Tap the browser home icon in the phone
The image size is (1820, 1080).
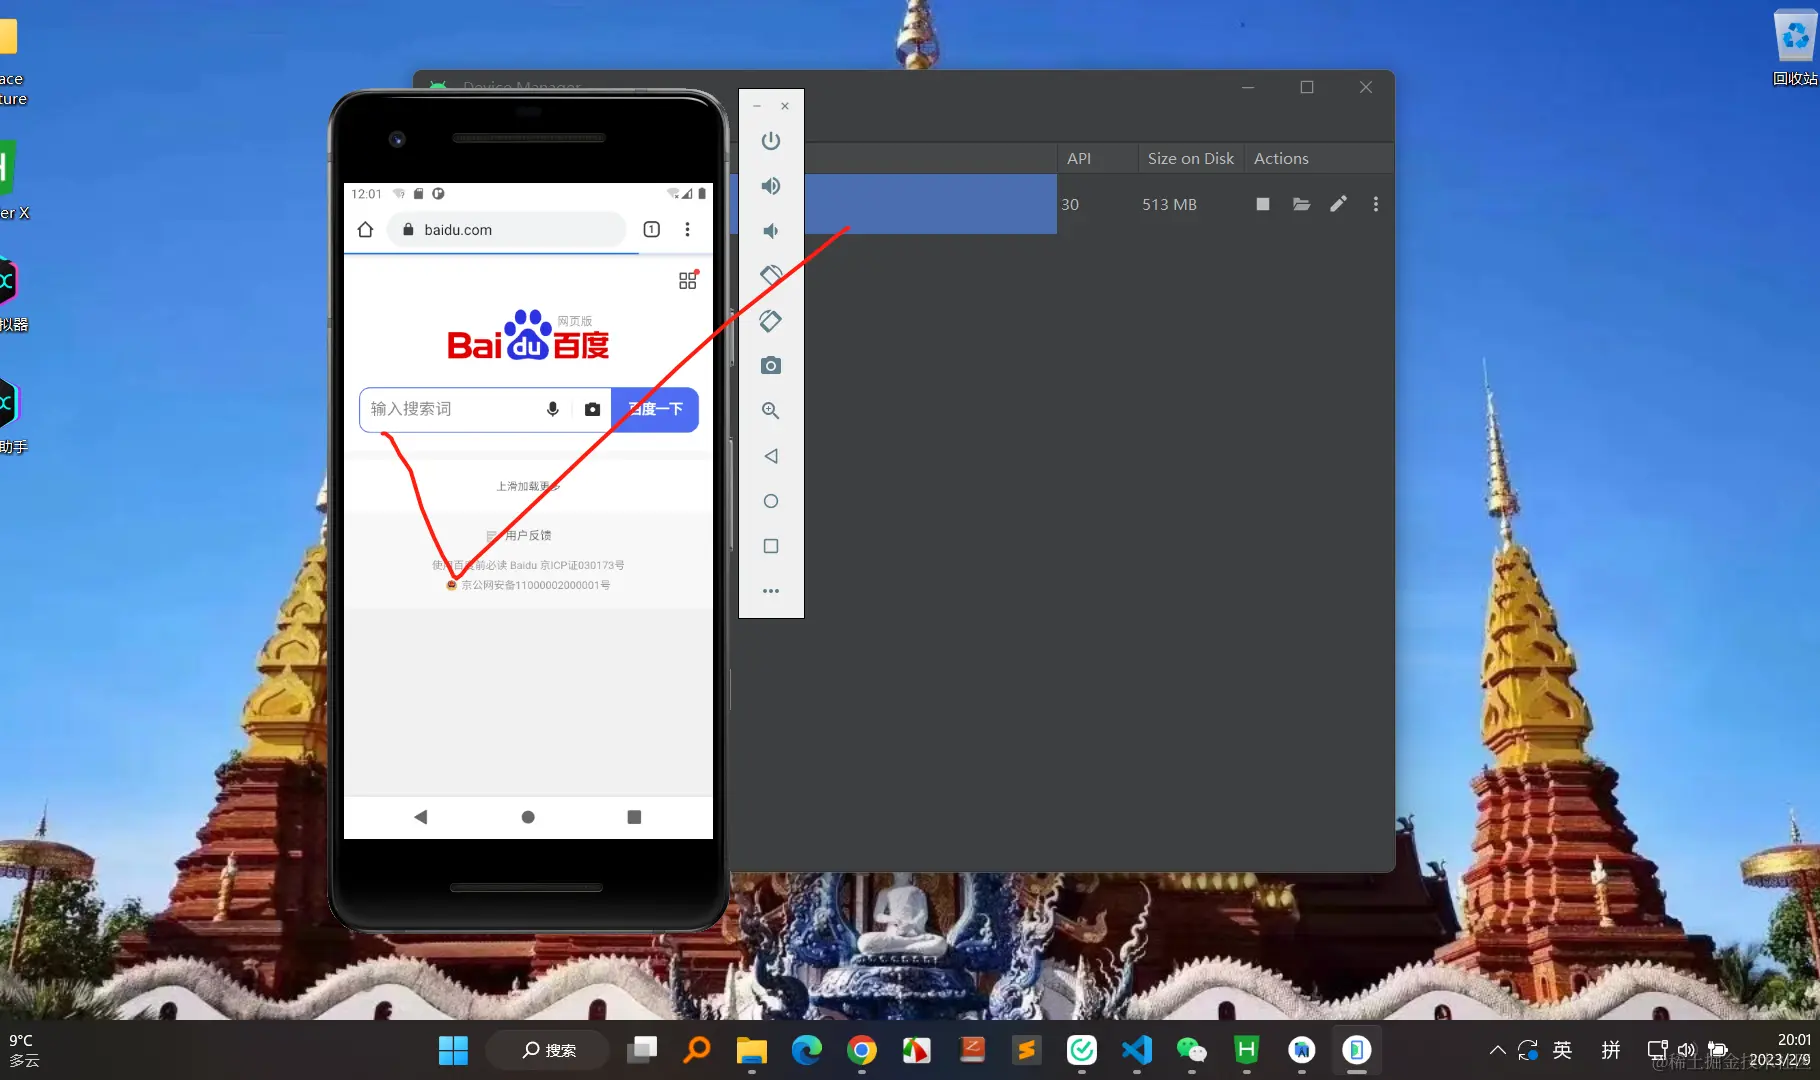coord(365,230)
